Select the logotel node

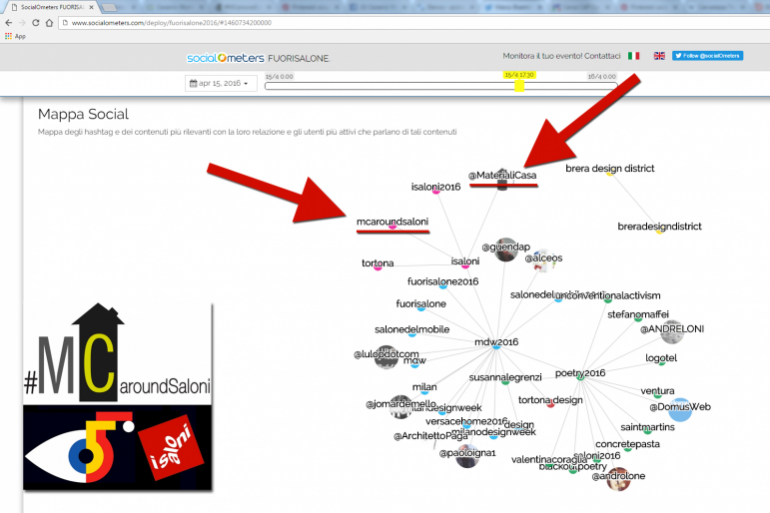(661, 358)
